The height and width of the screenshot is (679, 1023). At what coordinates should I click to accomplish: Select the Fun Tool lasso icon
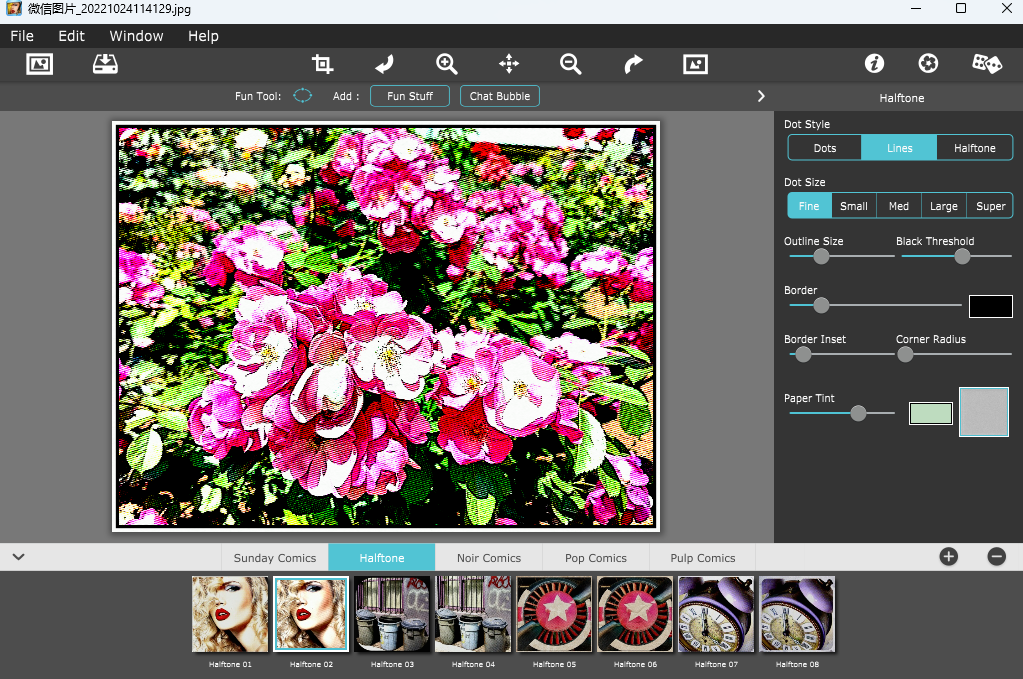coord(303,96)
